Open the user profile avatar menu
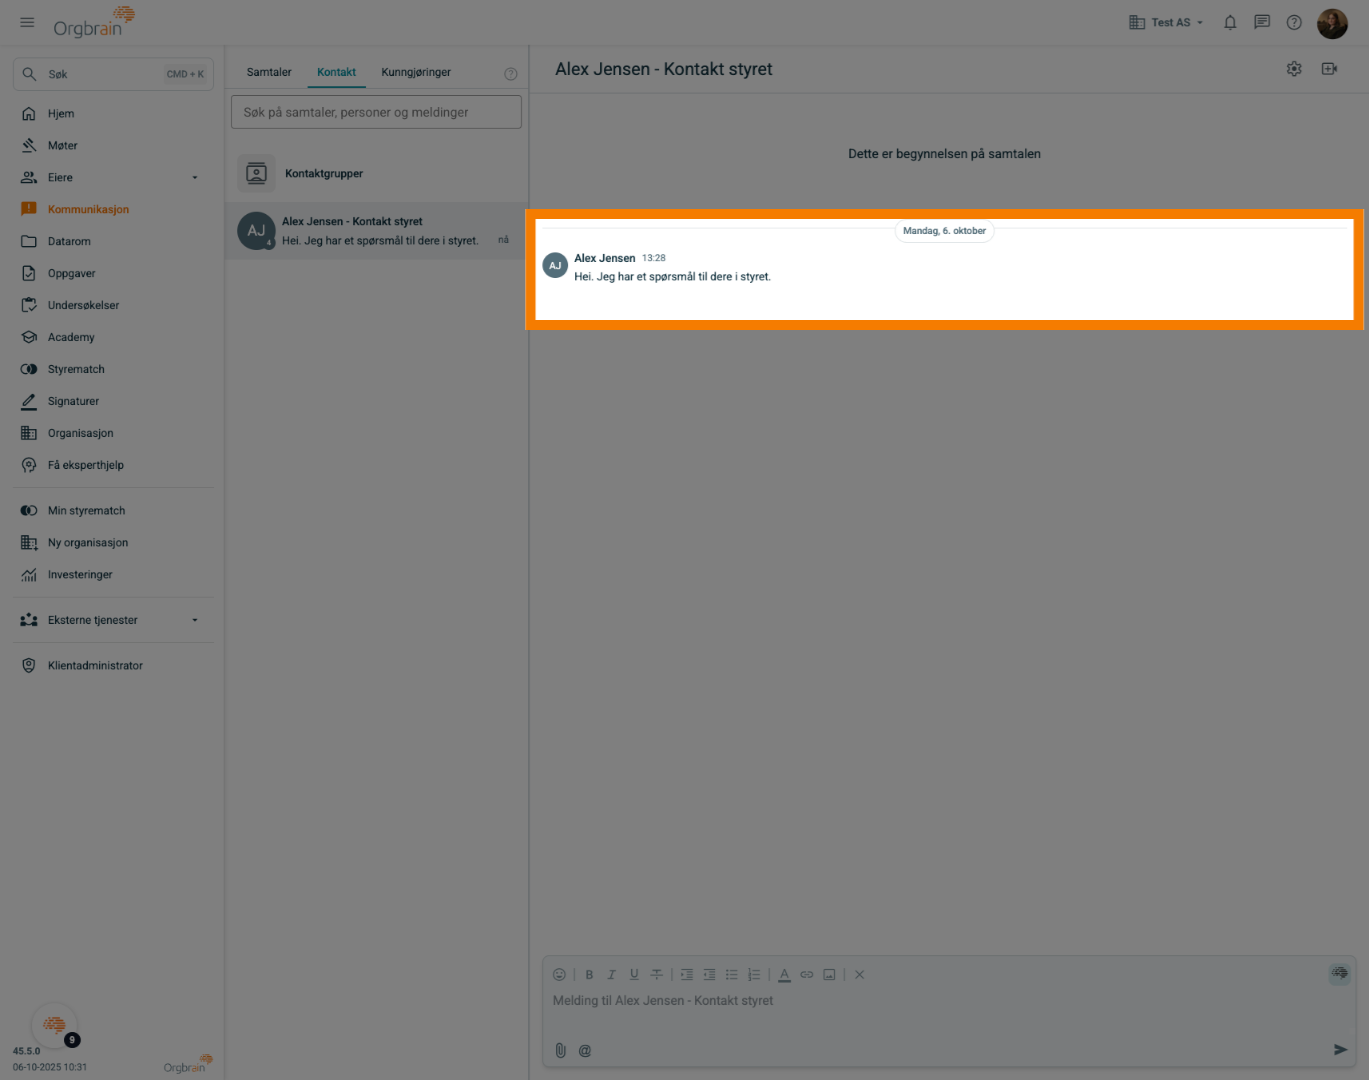This screenshot has width=1369, height=1080. pos(1332,23)
